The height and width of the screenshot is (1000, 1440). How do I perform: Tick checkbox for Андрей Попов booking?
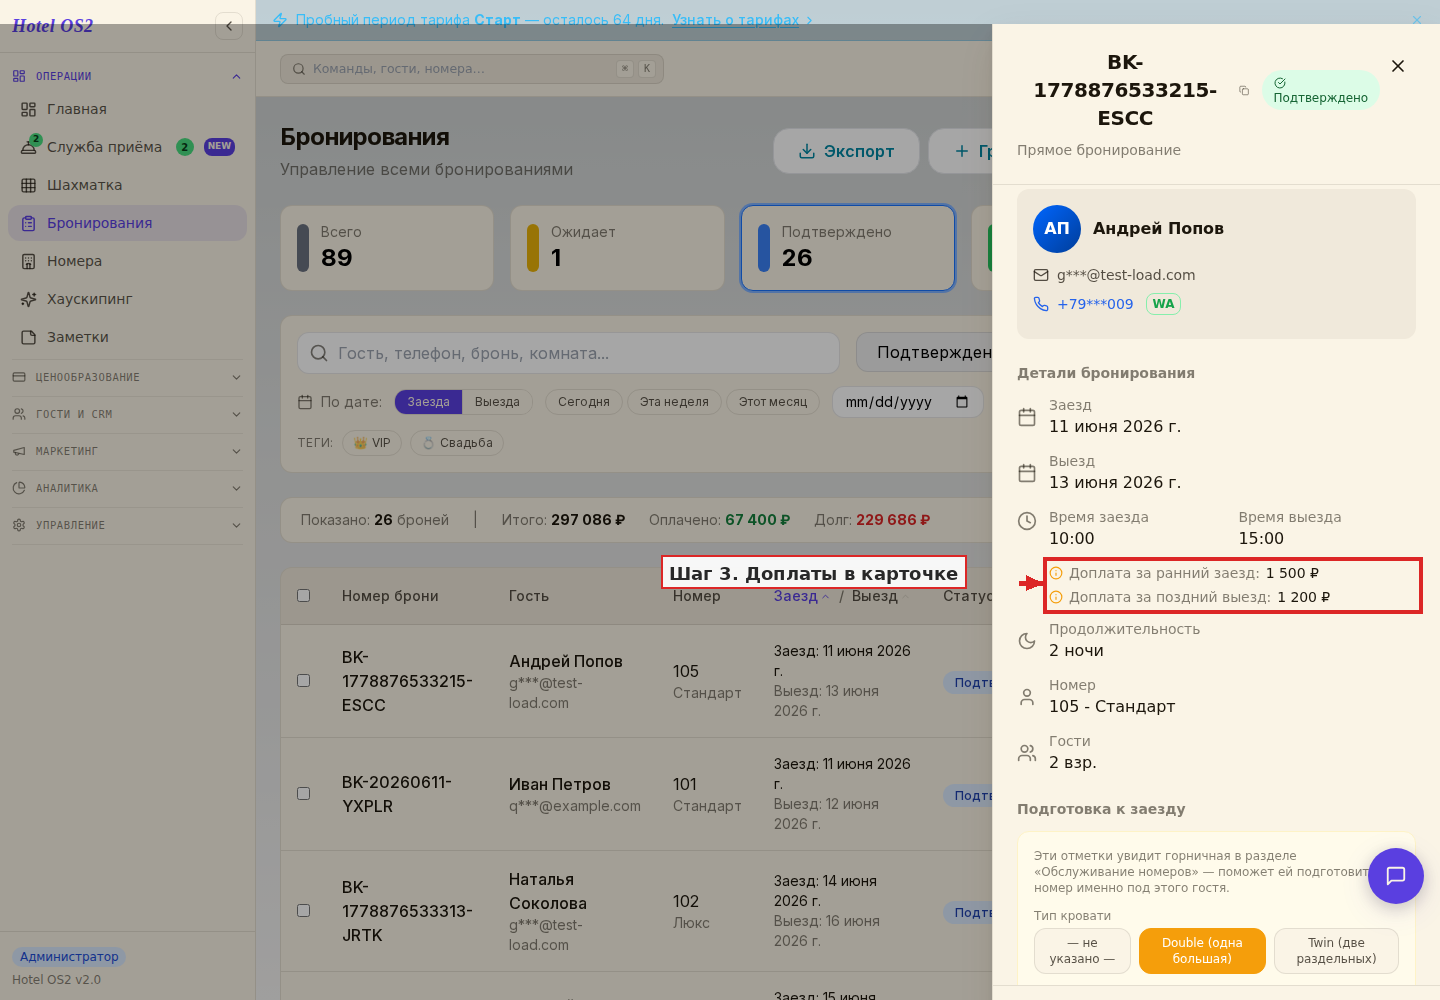[304, 680]
